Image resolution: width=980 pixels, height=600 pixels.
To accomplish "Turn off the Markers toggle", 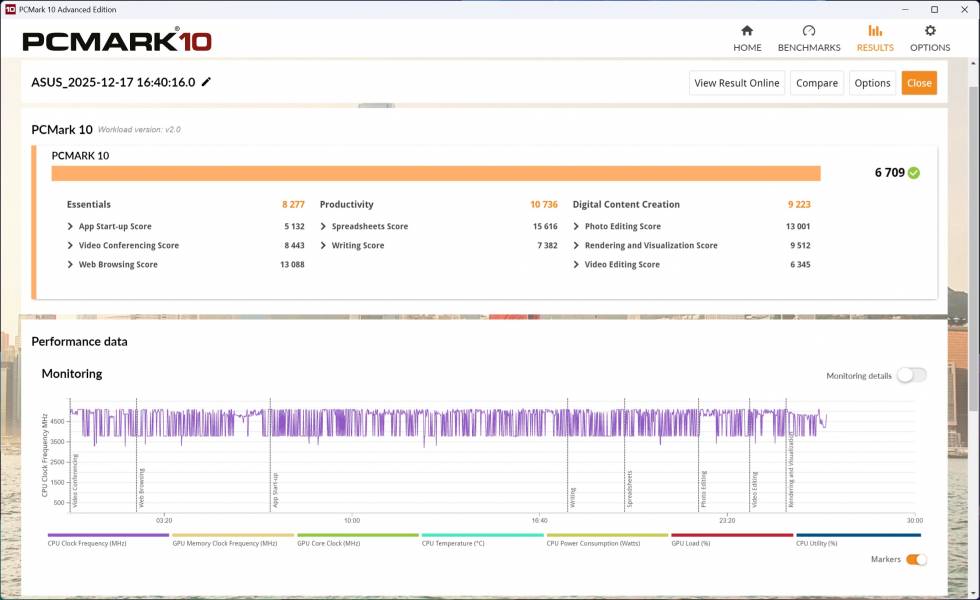I will [916, 559].
